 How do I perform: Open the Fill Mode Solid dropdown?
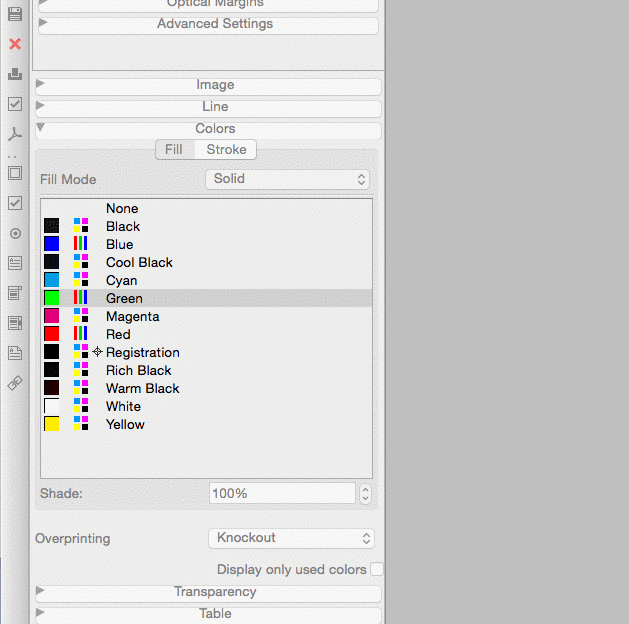[x=290, y=179]
